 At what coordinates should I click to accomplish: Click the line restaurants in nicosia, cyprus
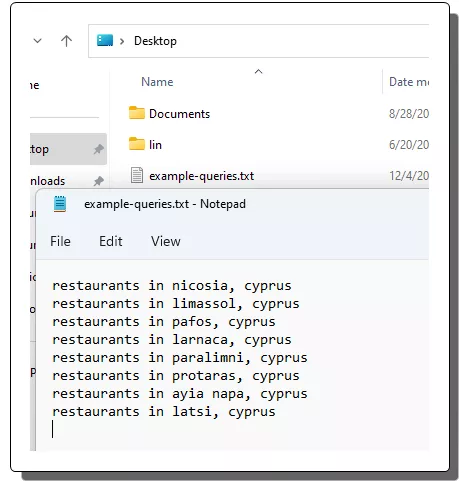(172, 286)
